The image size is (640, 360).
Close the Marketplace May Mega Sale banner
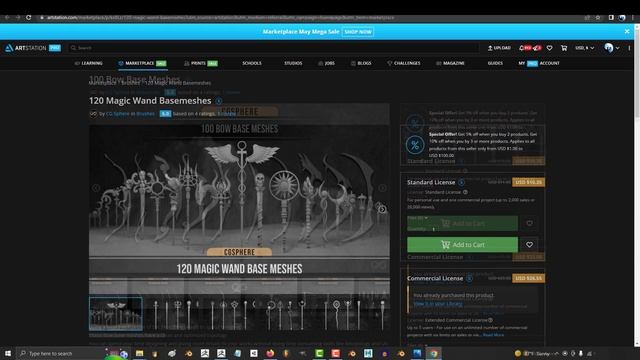coord(627,31)
